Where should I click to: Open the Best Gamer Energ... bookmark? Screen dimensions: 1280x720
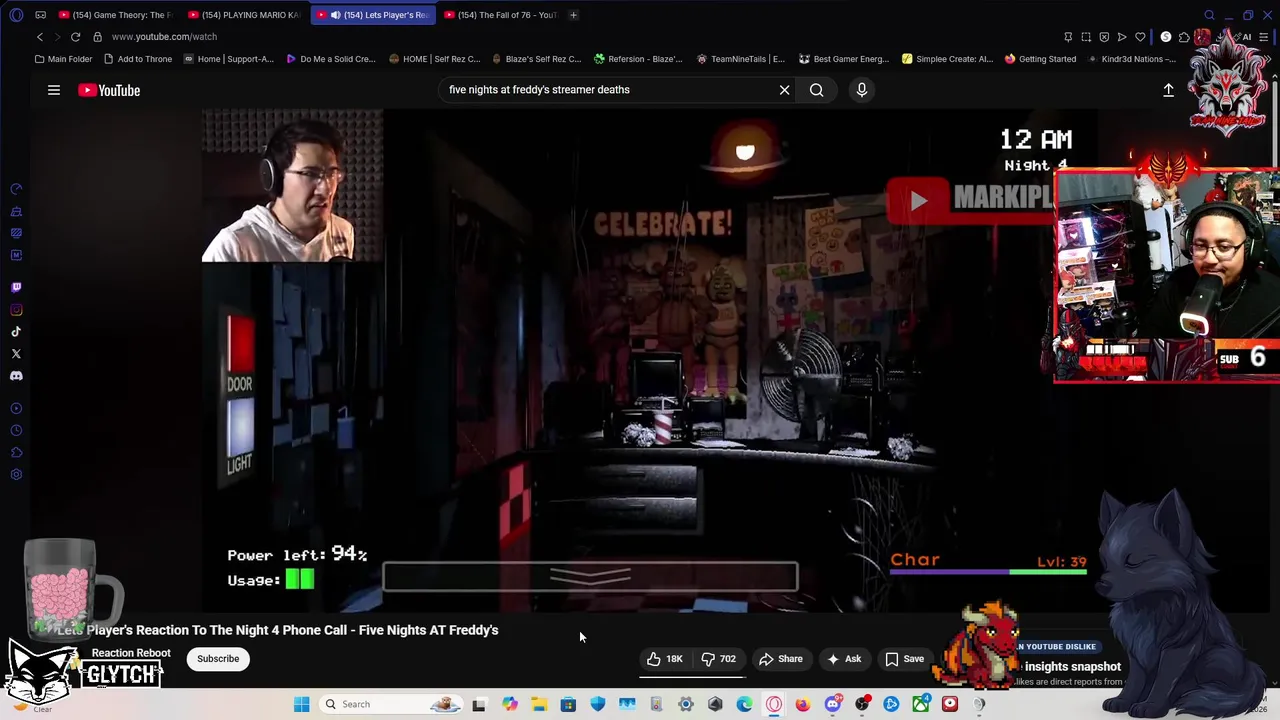tap(844, 59)
